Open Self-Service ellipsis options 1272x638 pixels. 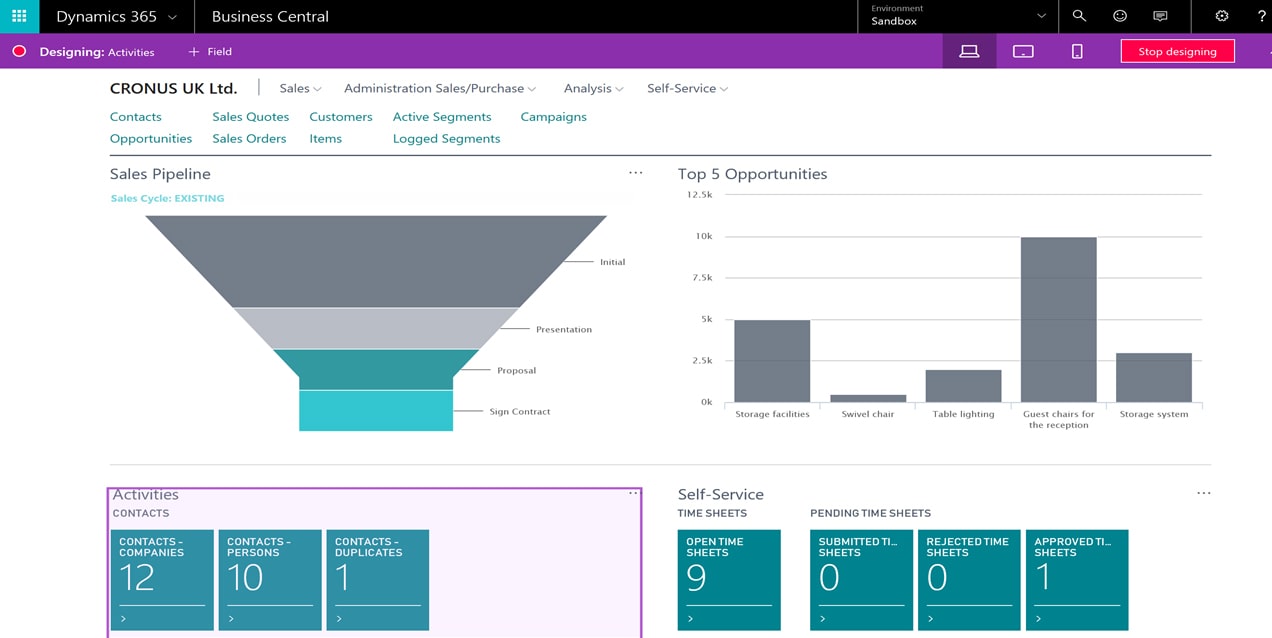coord(1203,493)
